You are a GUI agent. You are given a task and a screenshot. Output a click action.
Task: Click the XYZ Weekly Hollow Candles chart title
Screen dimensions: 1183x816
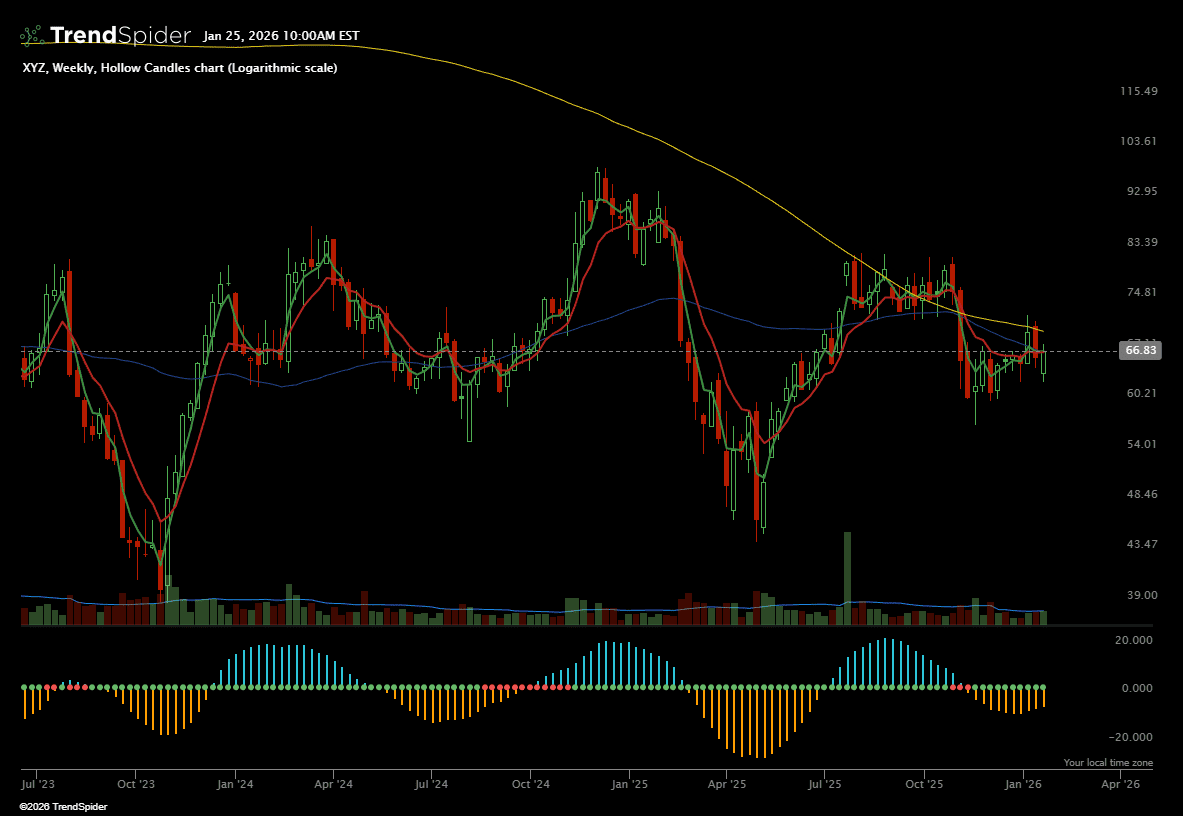(x=179, y=68)
